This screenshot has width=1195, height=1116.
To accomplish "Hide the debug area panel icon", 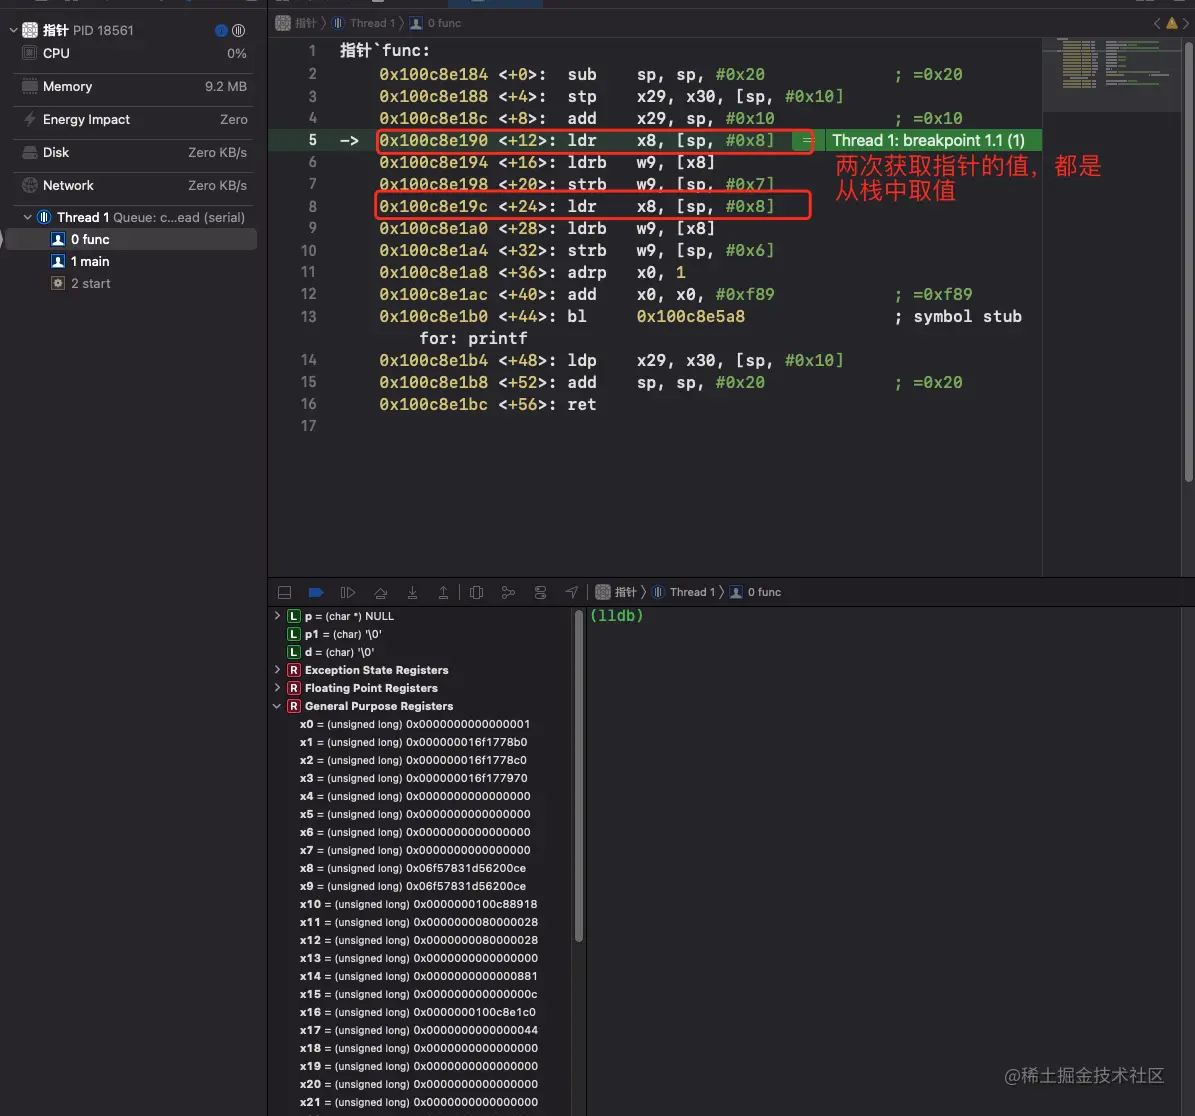I will [284, 592].
